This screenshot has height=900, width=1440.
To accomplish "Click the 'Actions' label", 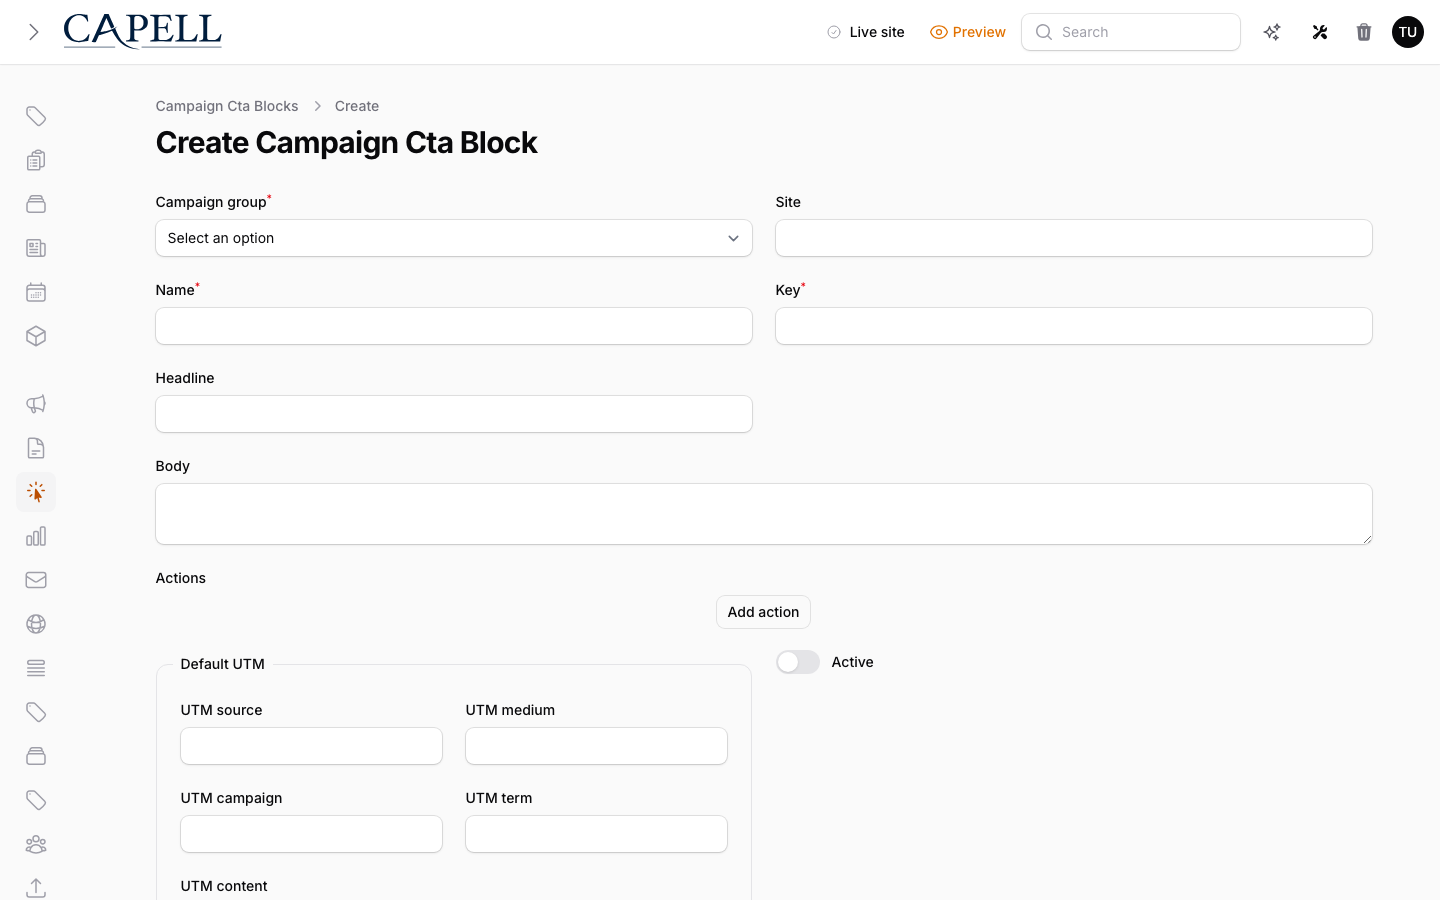I will click(x=181, y=578).
